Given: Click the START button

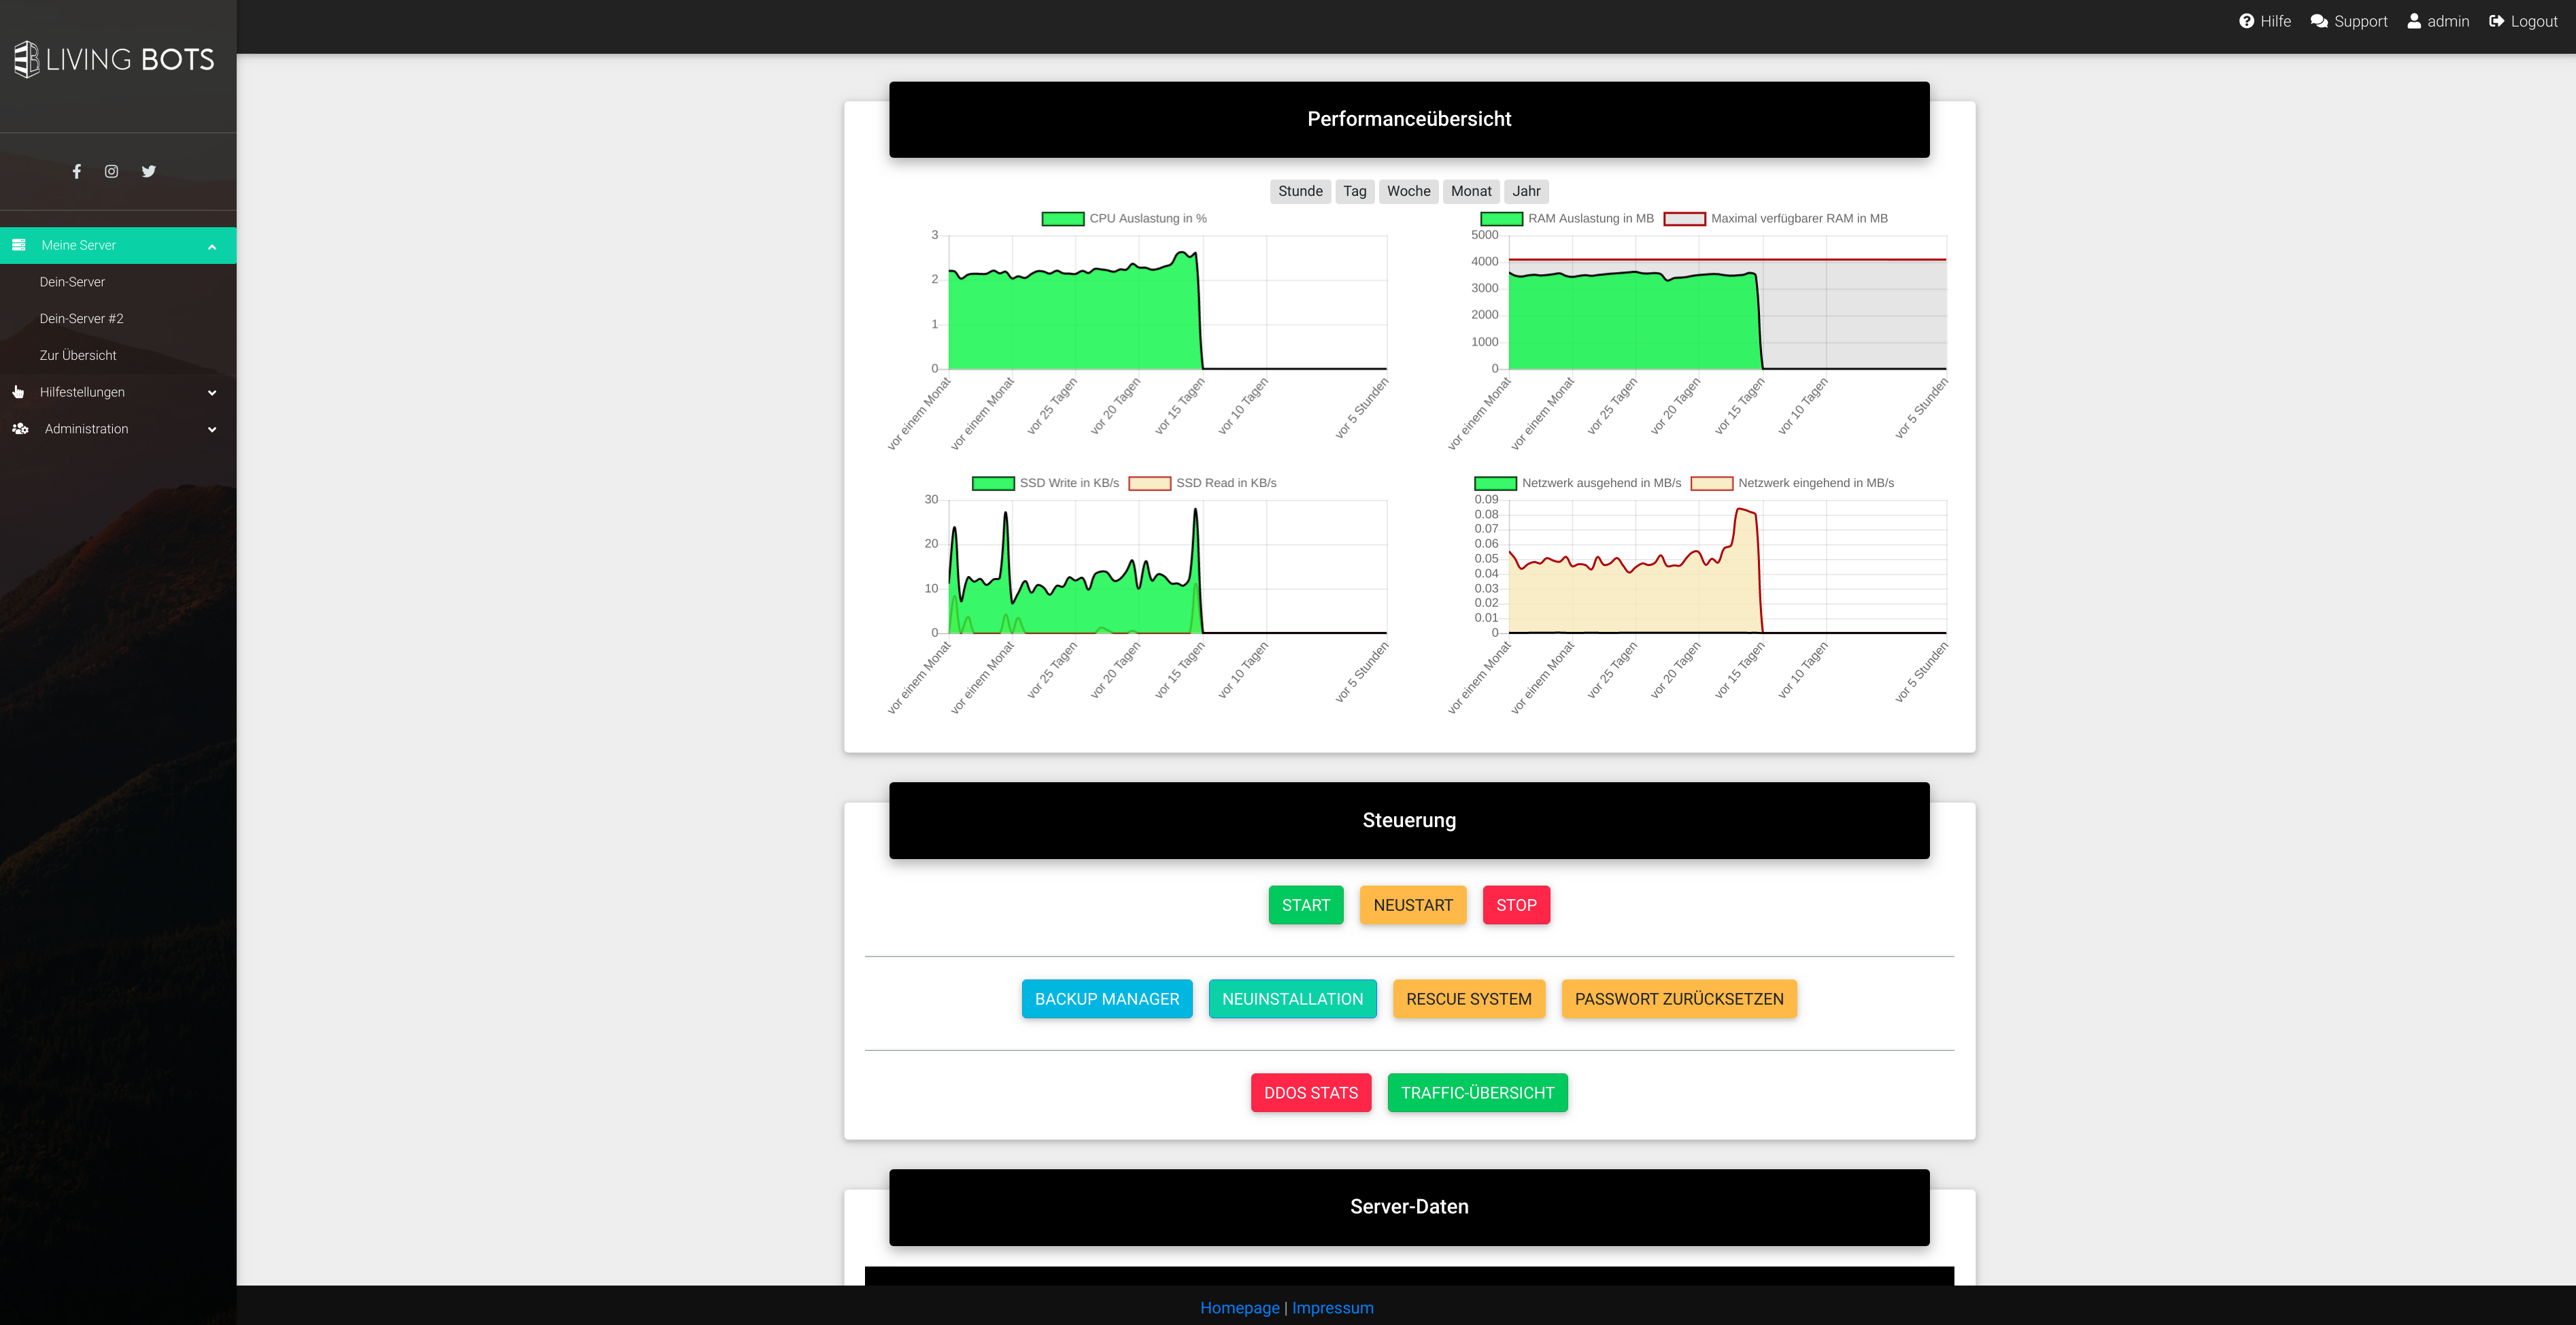Looking at the screenshot, I should [x=1305, y=906].
